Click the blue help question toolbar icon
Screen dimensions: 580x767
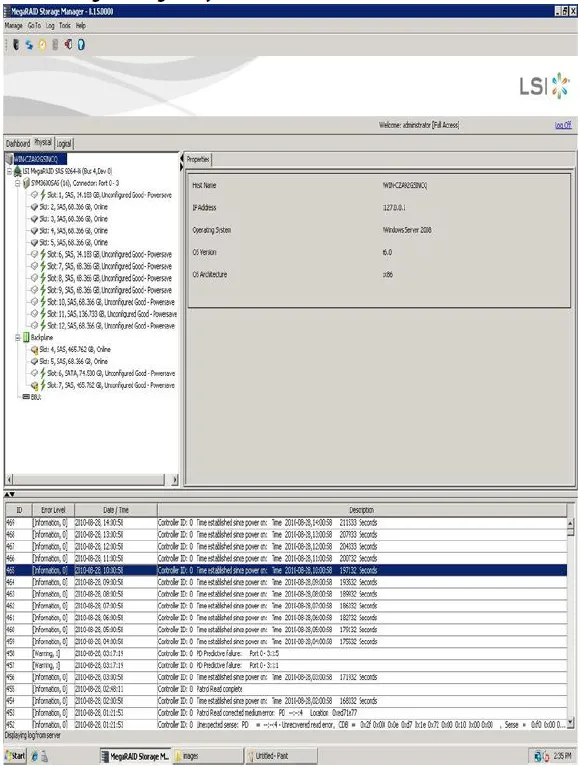point(81,45)
